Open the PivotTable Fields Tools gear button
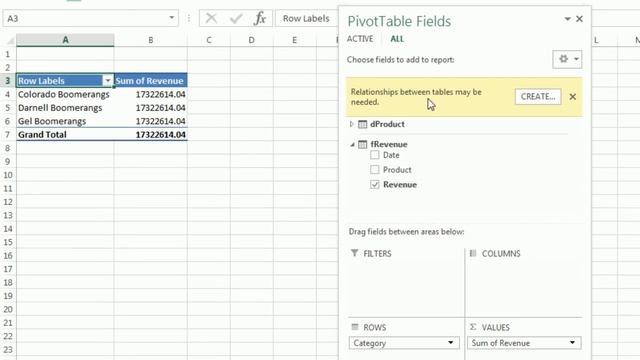The height and width of the screenshot is (360, 640). (x=567, y=59)
